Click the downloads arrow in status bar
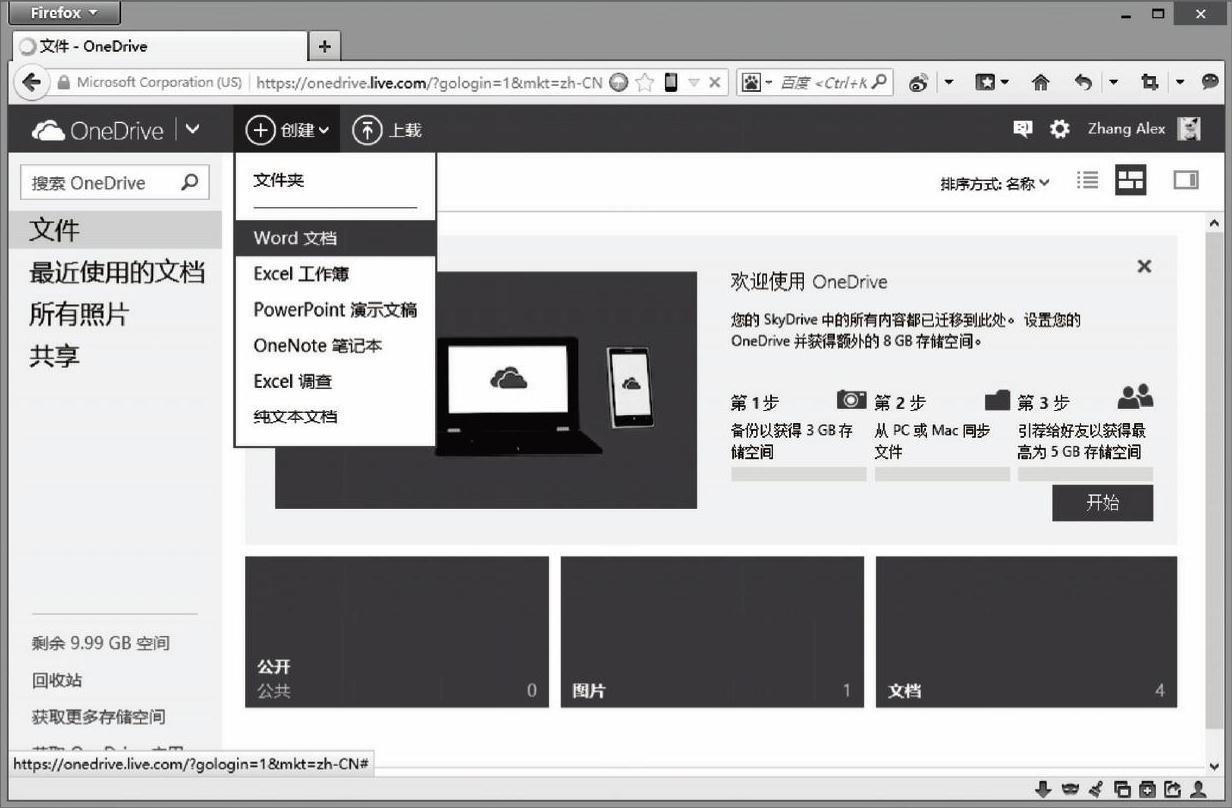 1043,790
